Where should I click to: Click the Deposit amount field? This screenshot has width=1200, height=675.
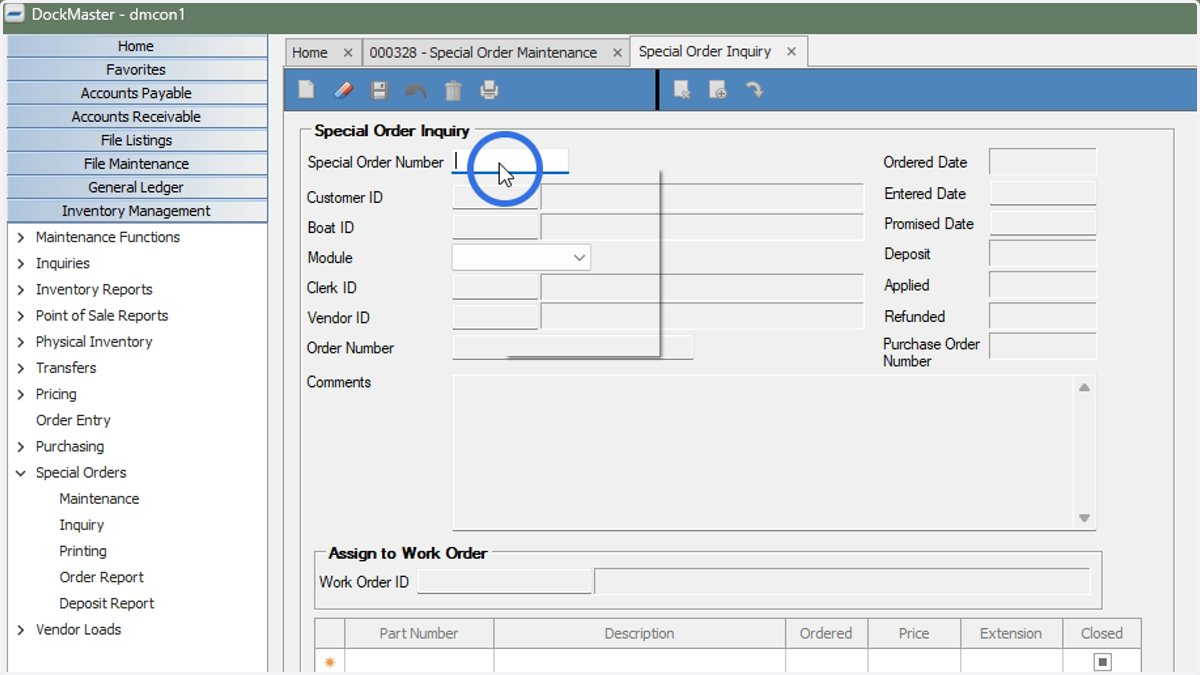[x=1043, y=254]
